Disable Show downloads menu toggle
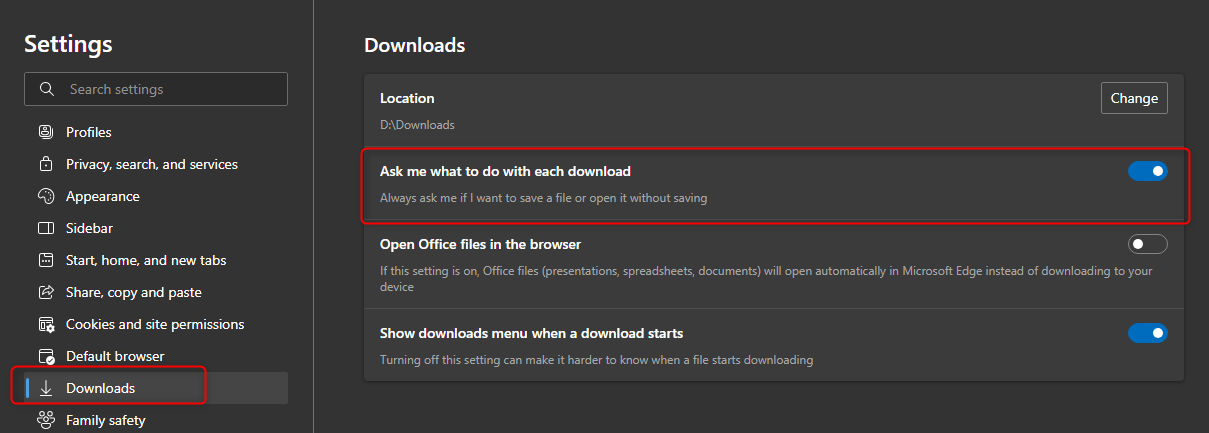This screenshot has width=1209, height=433. click(x=1147, y=333)
